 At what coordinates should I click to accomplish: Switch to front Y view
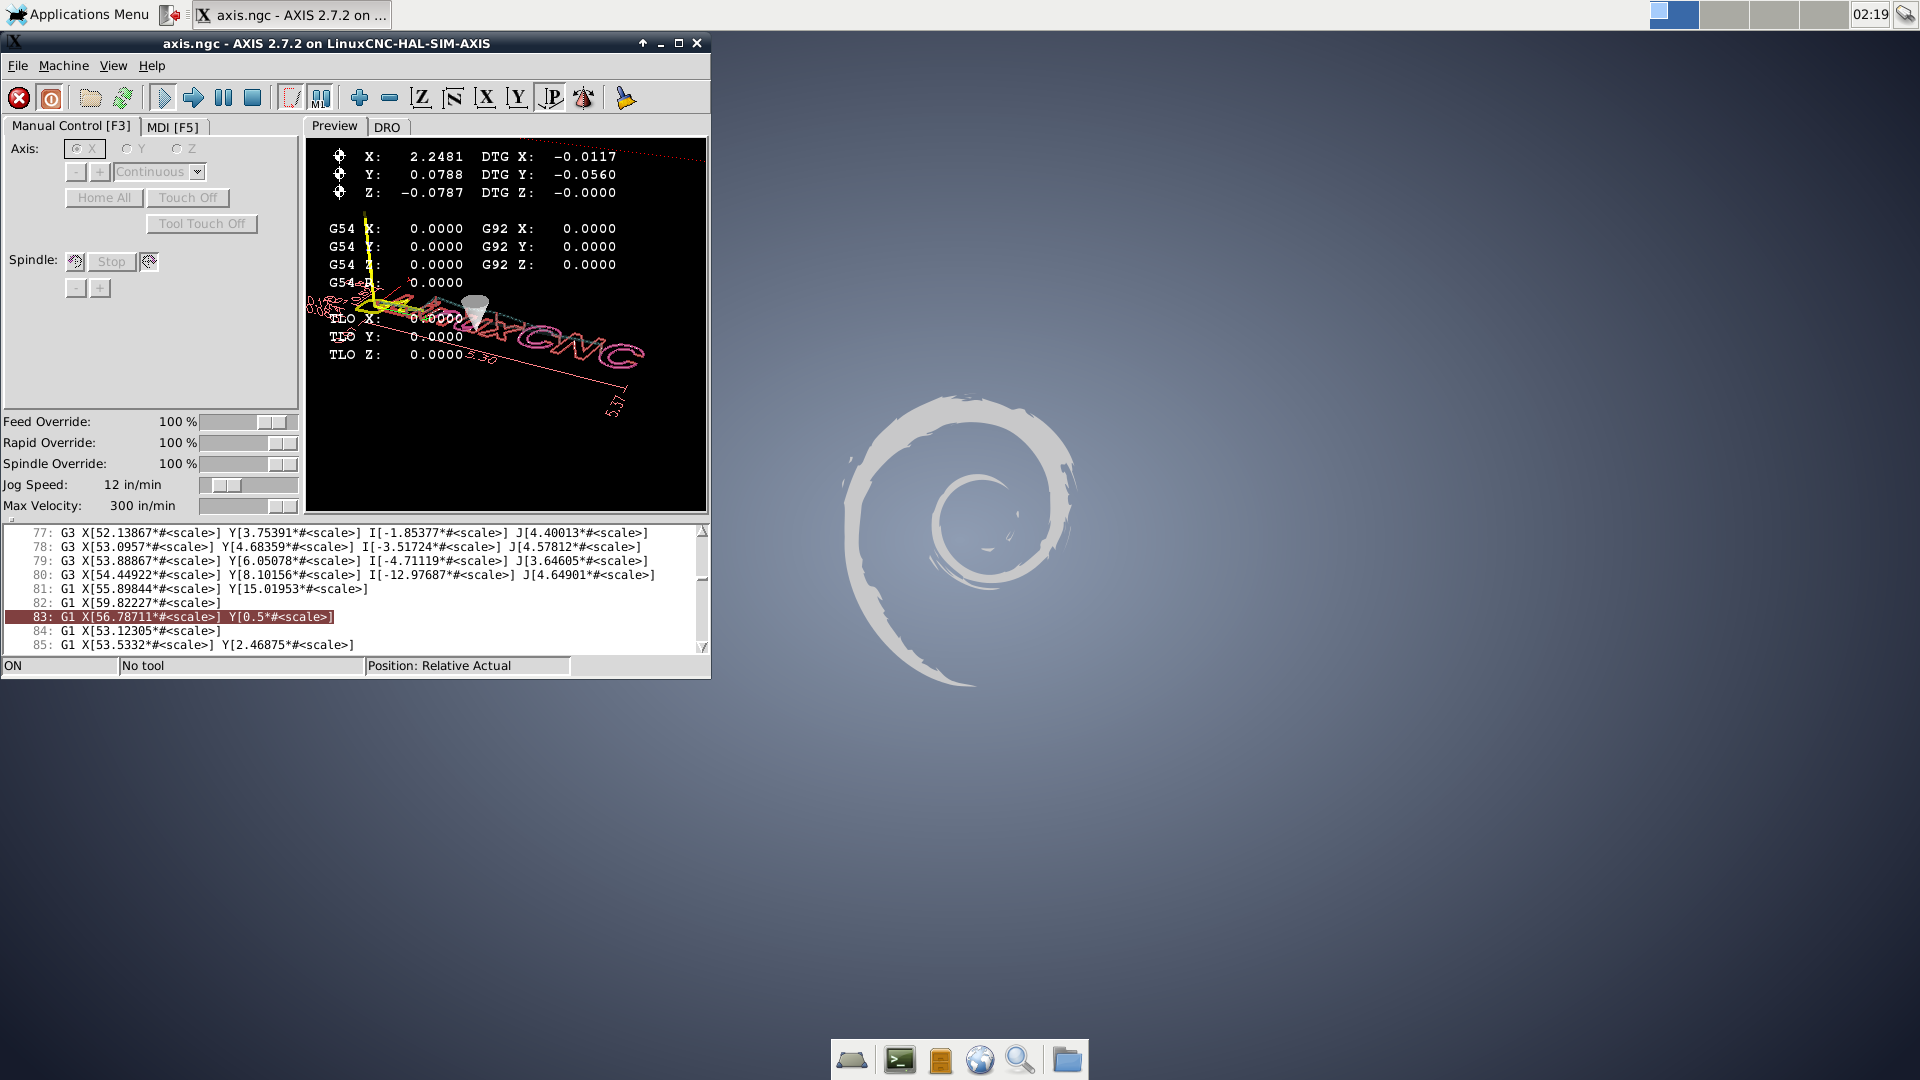click(x=517, y=98)
